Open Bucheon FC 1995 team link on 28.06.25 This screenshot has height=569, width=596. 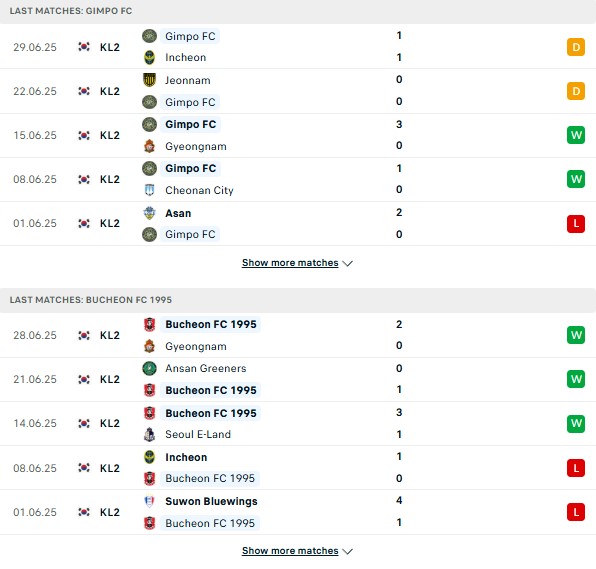click(211, 325)
